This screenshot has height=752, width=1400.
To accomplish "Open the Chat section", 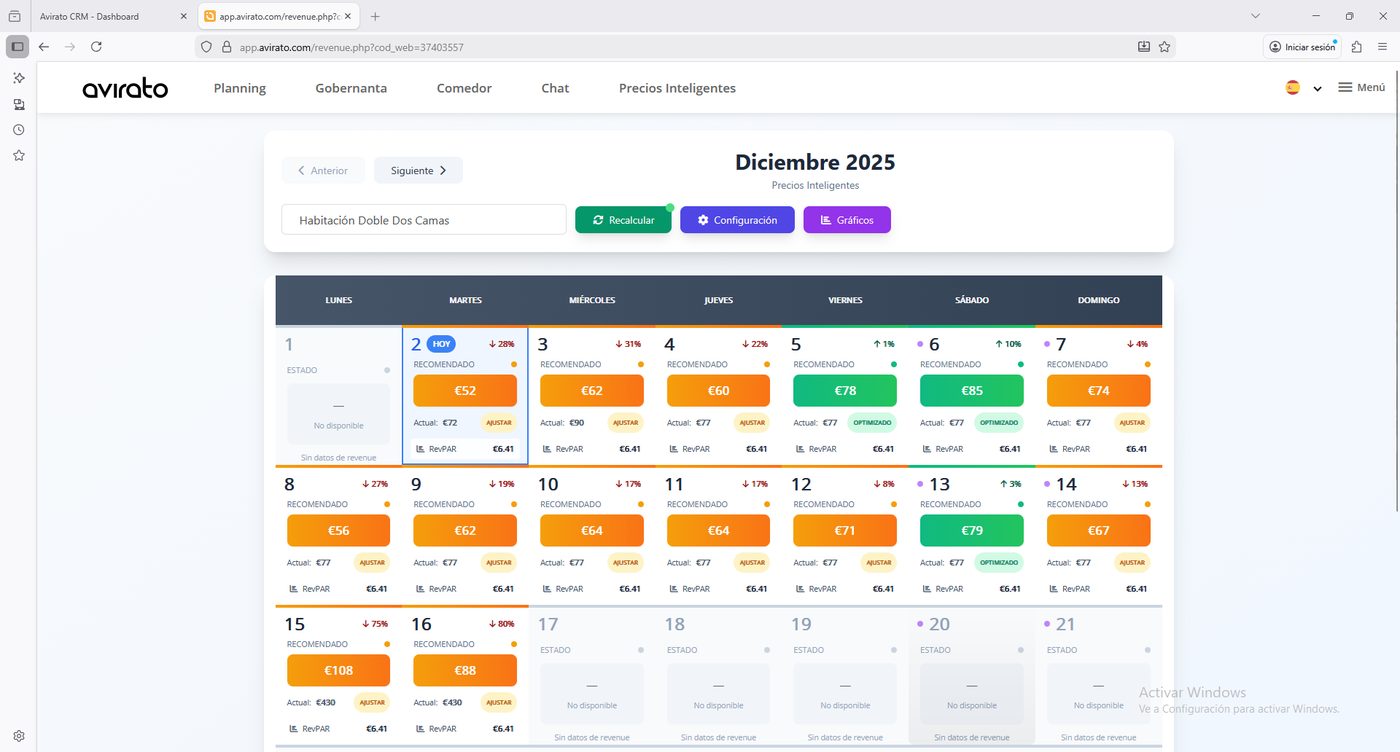I will [x=555, y=88].
